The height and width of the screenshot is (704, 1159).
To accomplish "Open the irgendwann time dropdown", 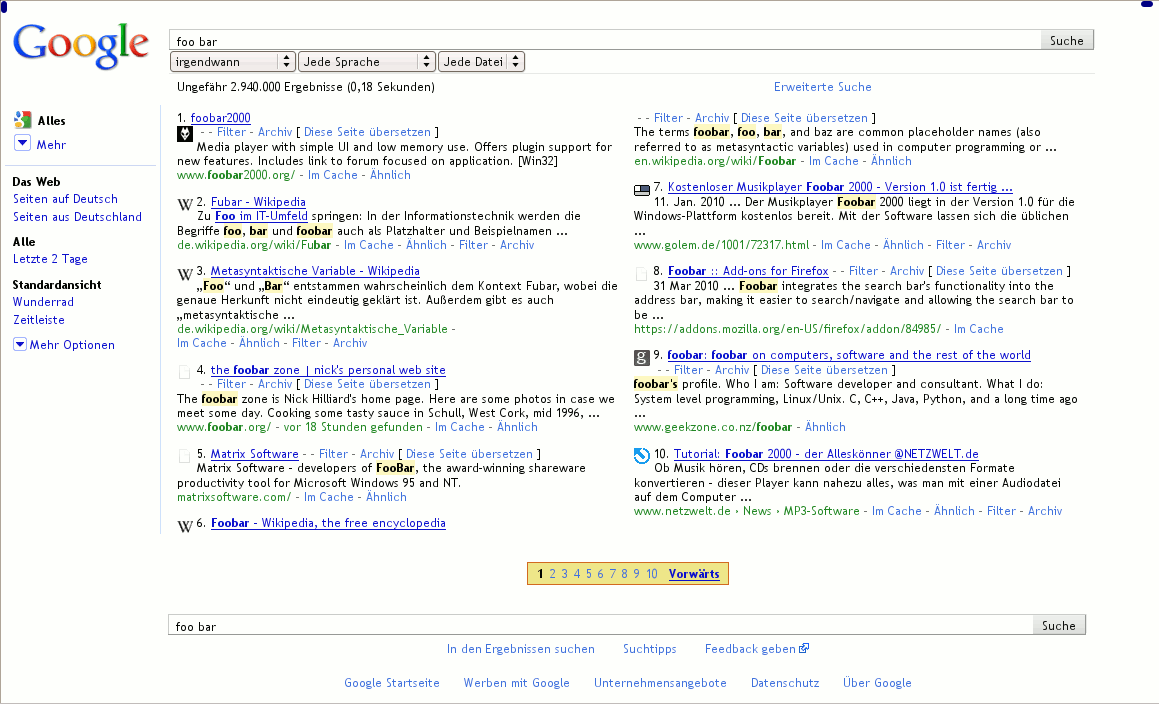I will click(232, 62).
